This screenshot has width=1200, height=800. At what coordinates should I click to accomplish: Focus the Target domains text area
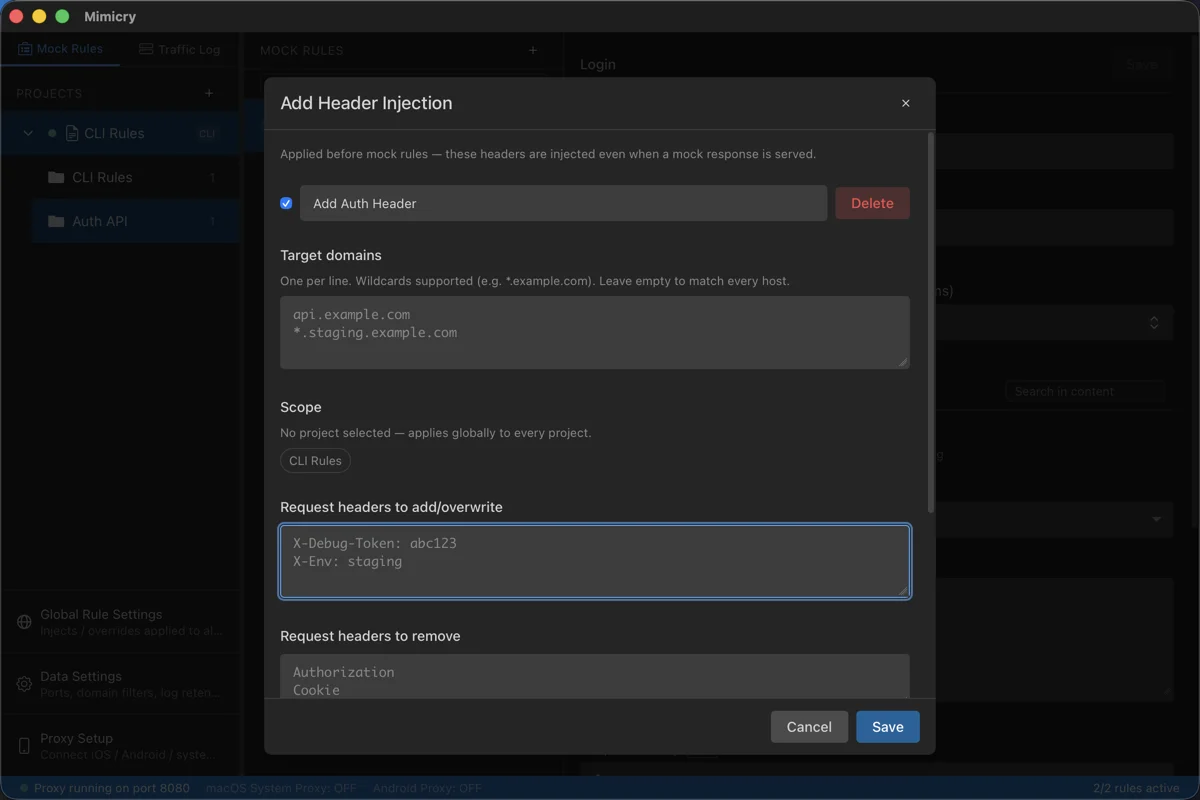(x=595, y=332)
